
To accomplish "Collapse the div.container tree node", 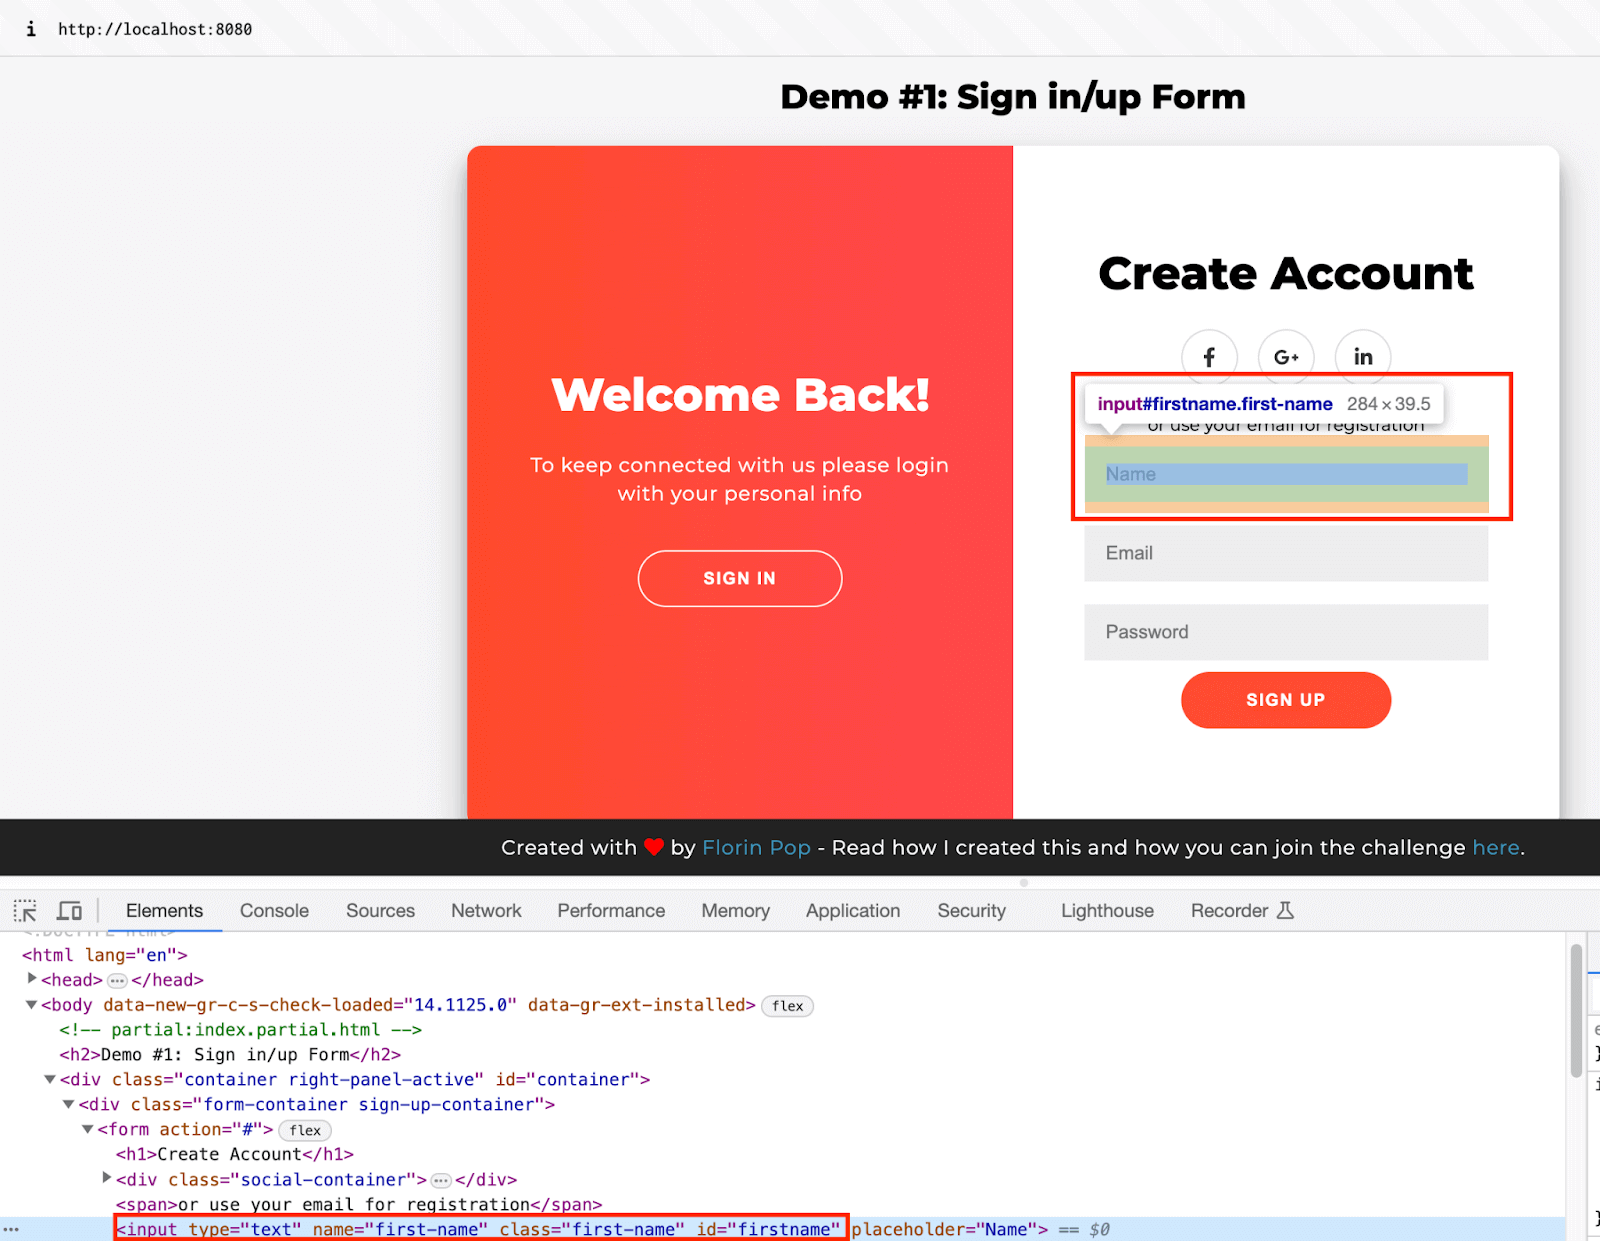I will coord(49,1079).
